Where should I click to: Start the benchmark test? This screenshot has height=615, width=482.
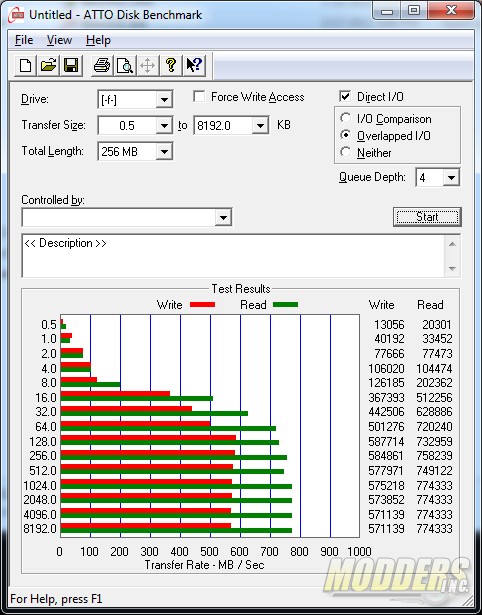coord(427,217)
